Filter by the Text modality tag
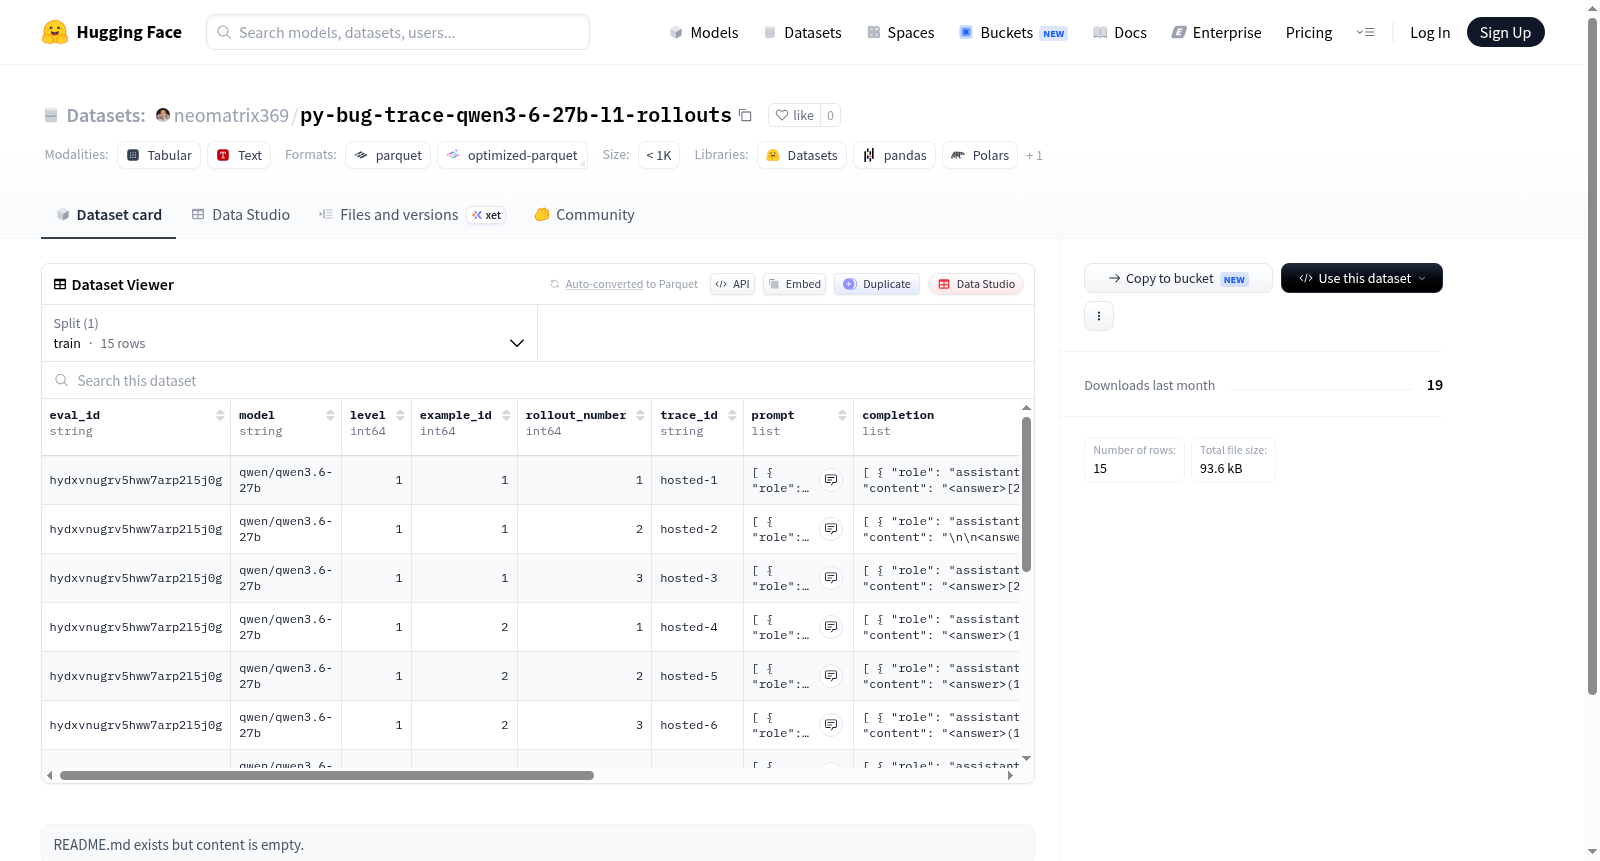Image resolution: width=1600 pixels, height=861 pixels. click(x=239, y=155)
